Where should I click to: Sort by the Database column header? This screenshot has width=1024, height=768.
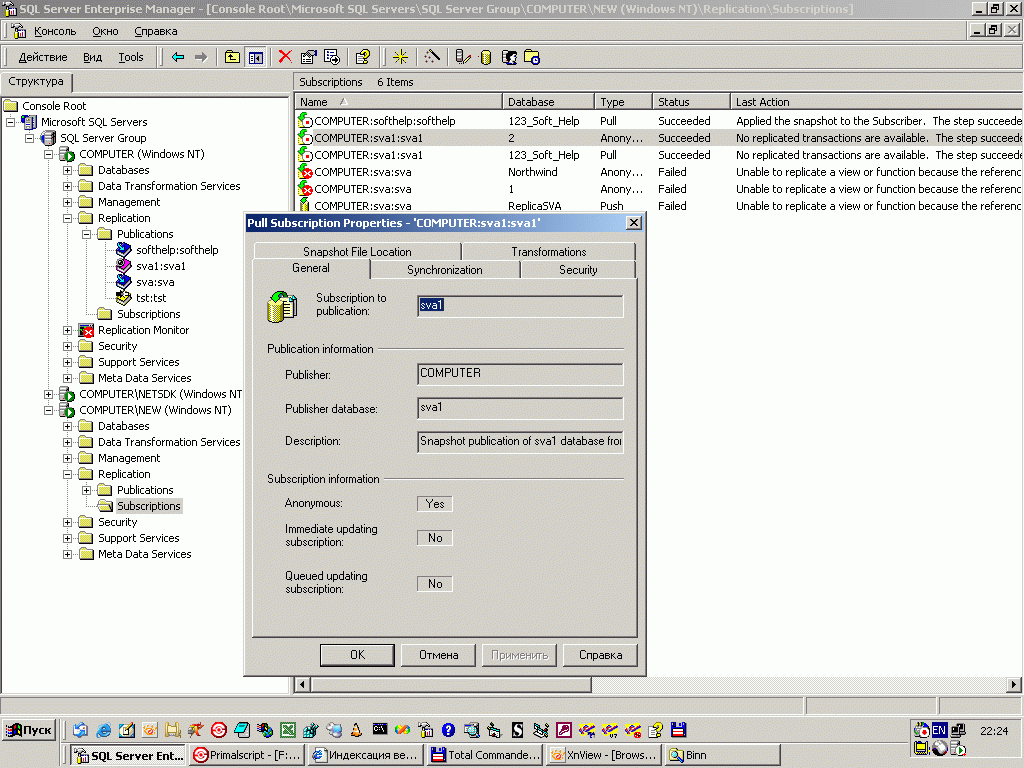tap(548, 102)
